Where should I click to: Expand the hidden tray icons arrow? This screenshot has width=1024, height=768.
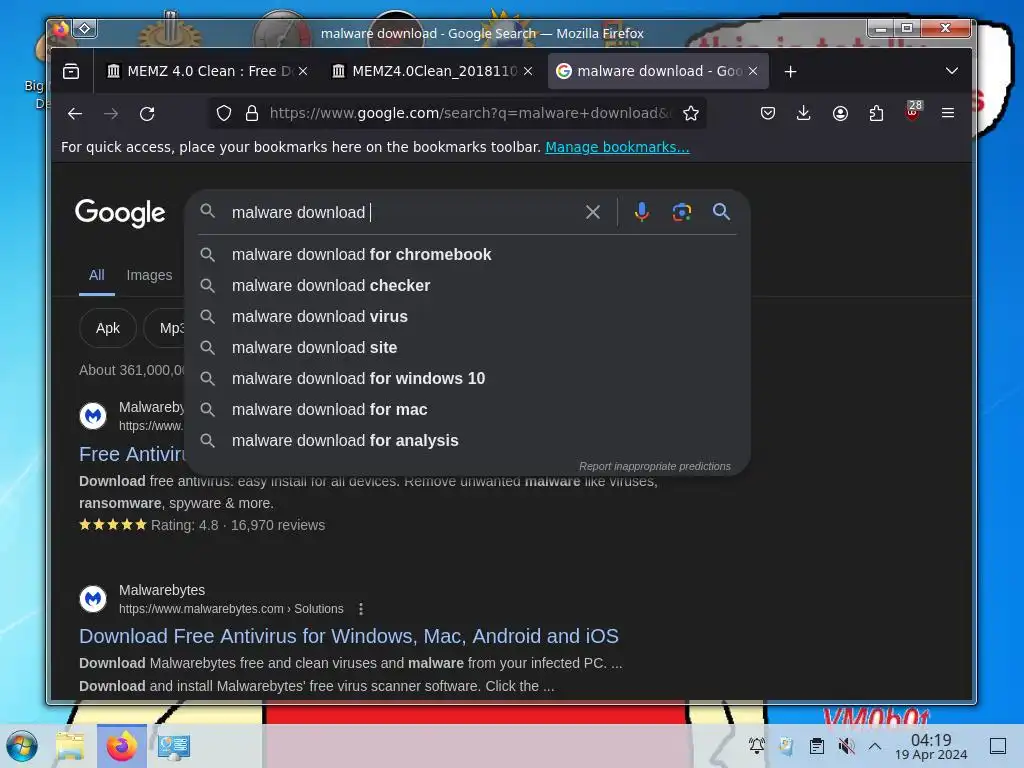(x=875, y=746)
